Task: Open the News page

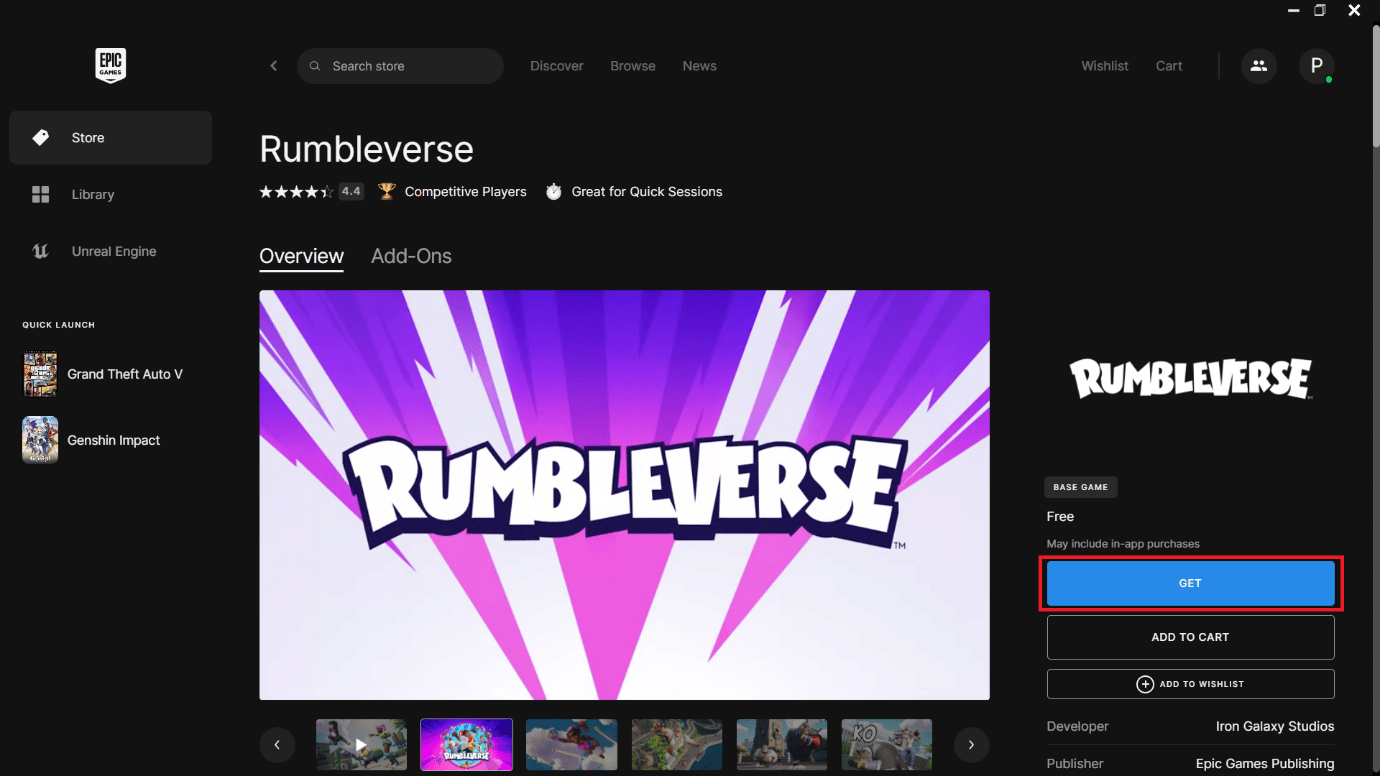Action: 700,66
